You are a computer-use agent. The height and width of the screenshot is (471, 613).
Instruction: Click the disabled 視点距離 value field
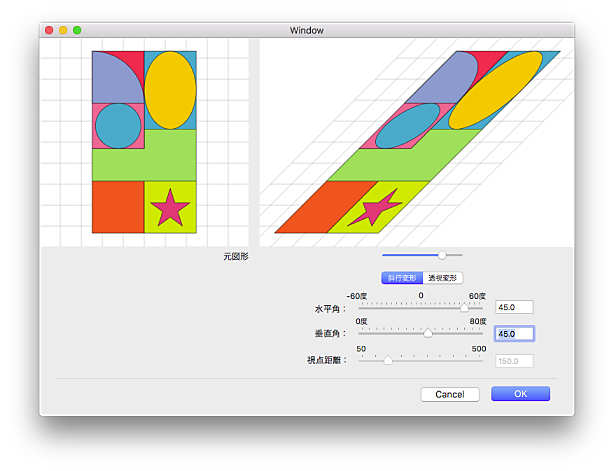click(x=514, y=360)
